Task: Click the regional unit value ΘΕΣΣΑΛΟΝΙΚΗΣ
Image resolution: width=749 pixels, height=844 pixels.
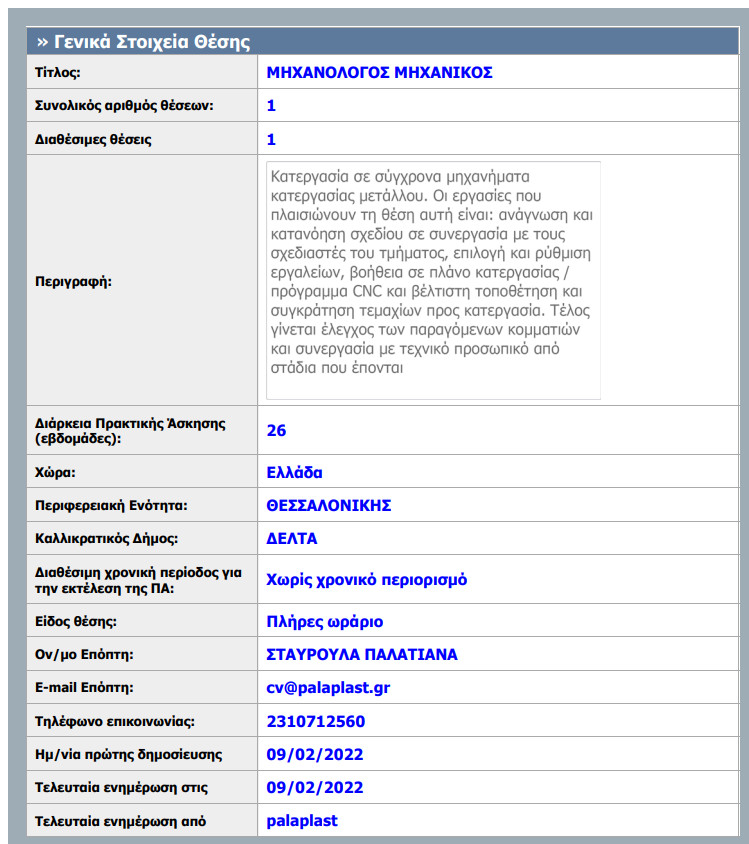Action: [x=329, y=505]
